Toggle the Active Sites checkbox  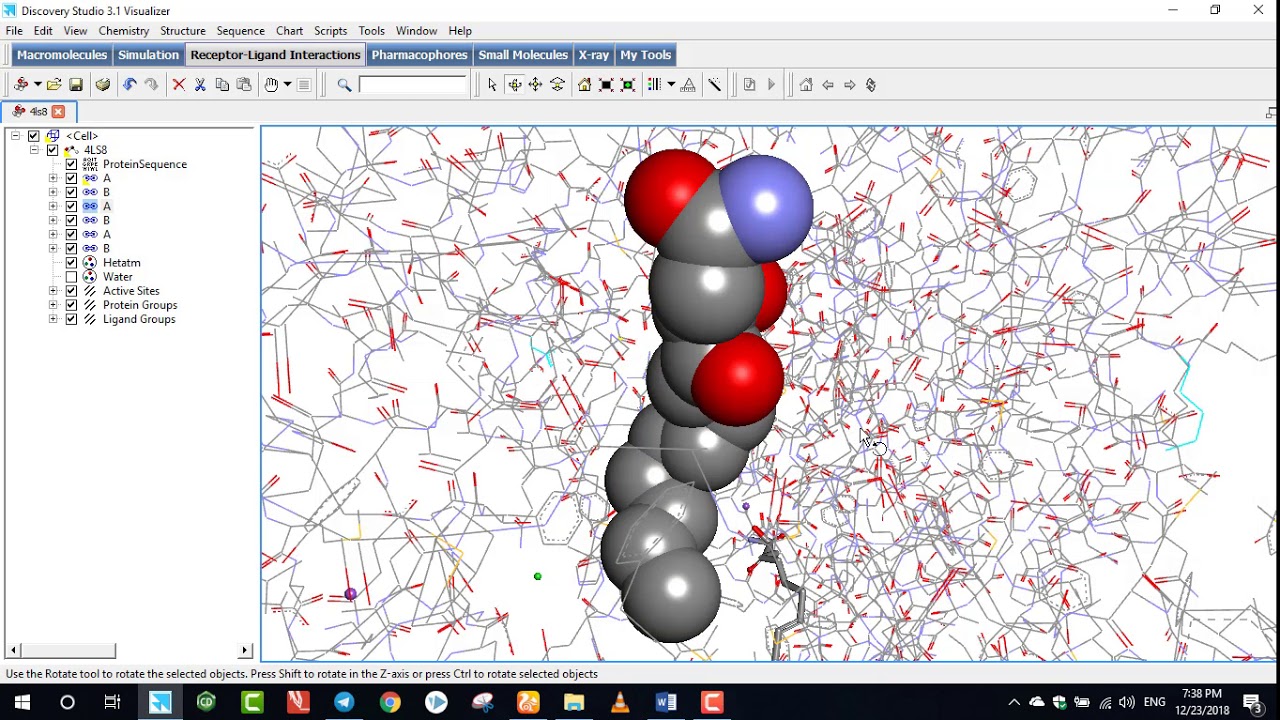pos(72,291)
